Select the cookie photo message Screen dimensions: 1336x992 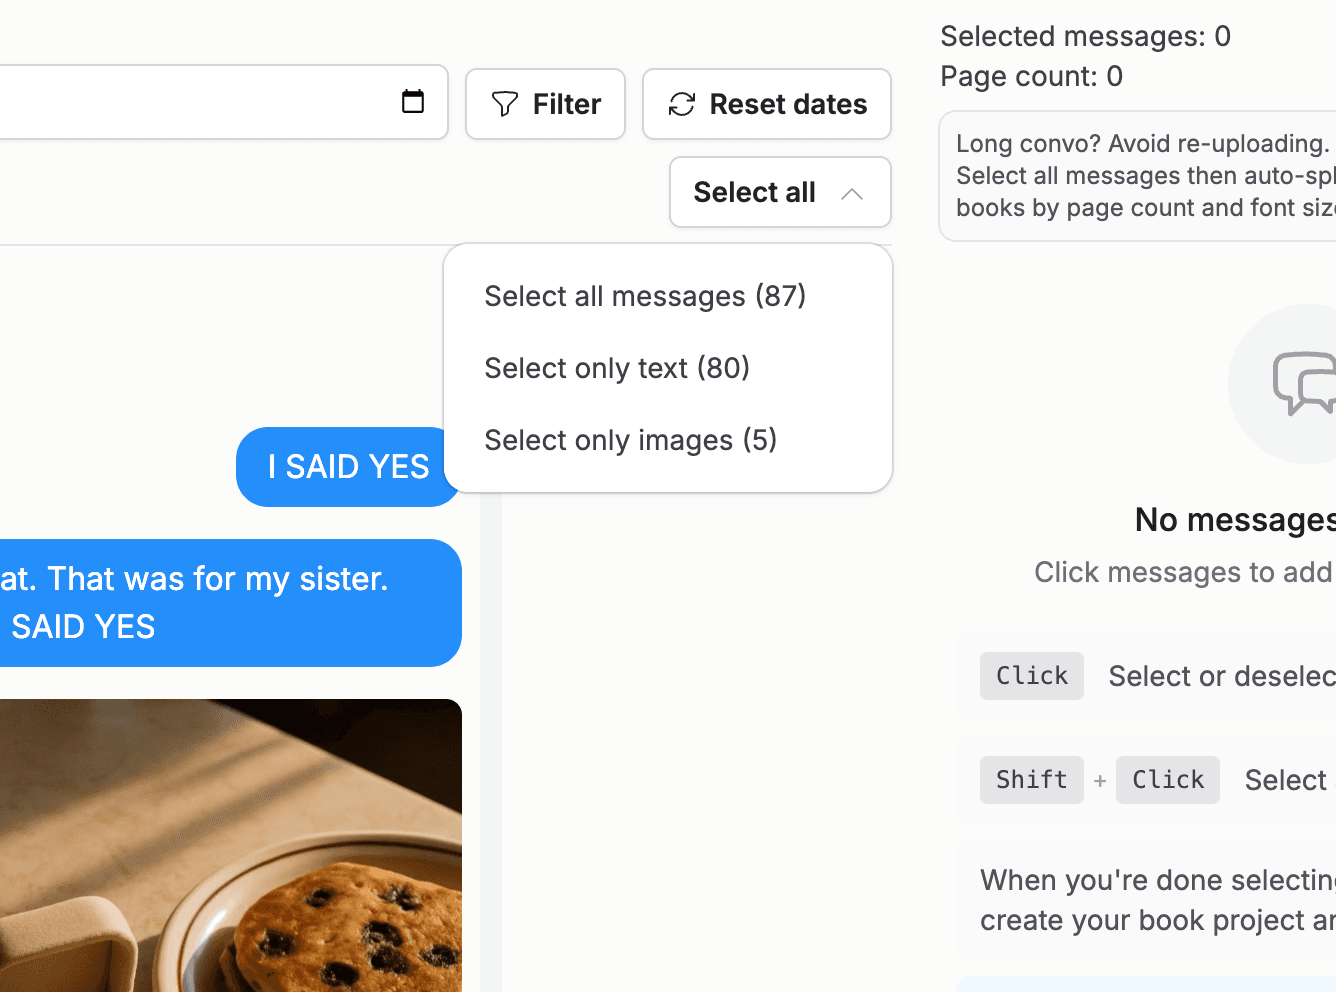point(230,846)
